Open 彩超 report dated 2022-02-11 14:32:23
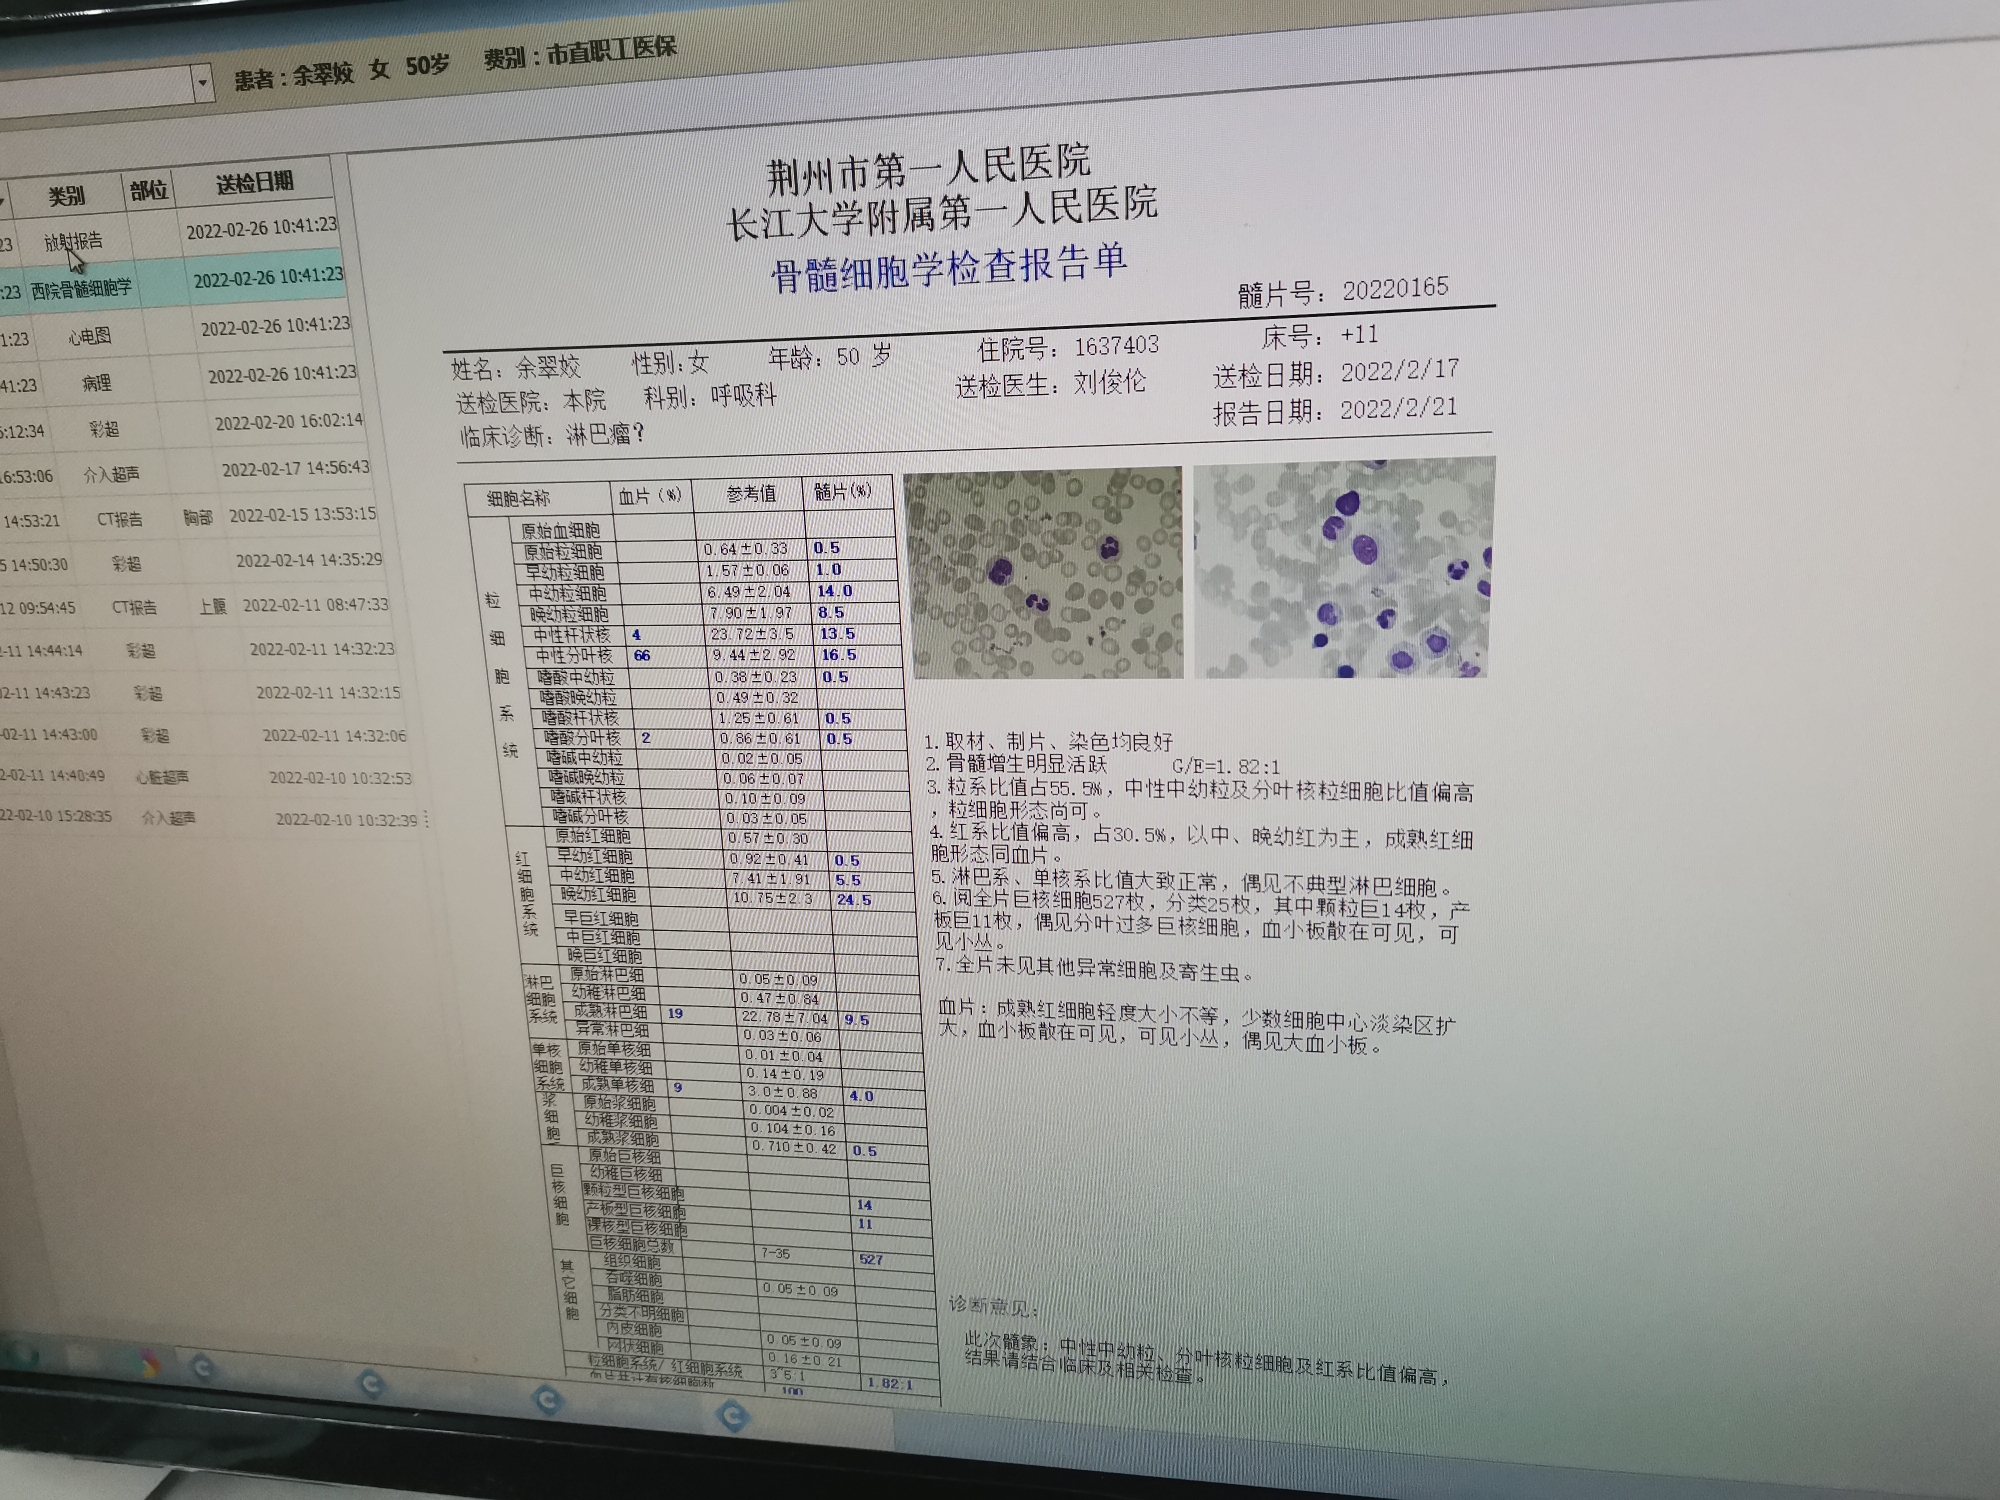The image size is (2000, 1500). (x=199, y=650)
